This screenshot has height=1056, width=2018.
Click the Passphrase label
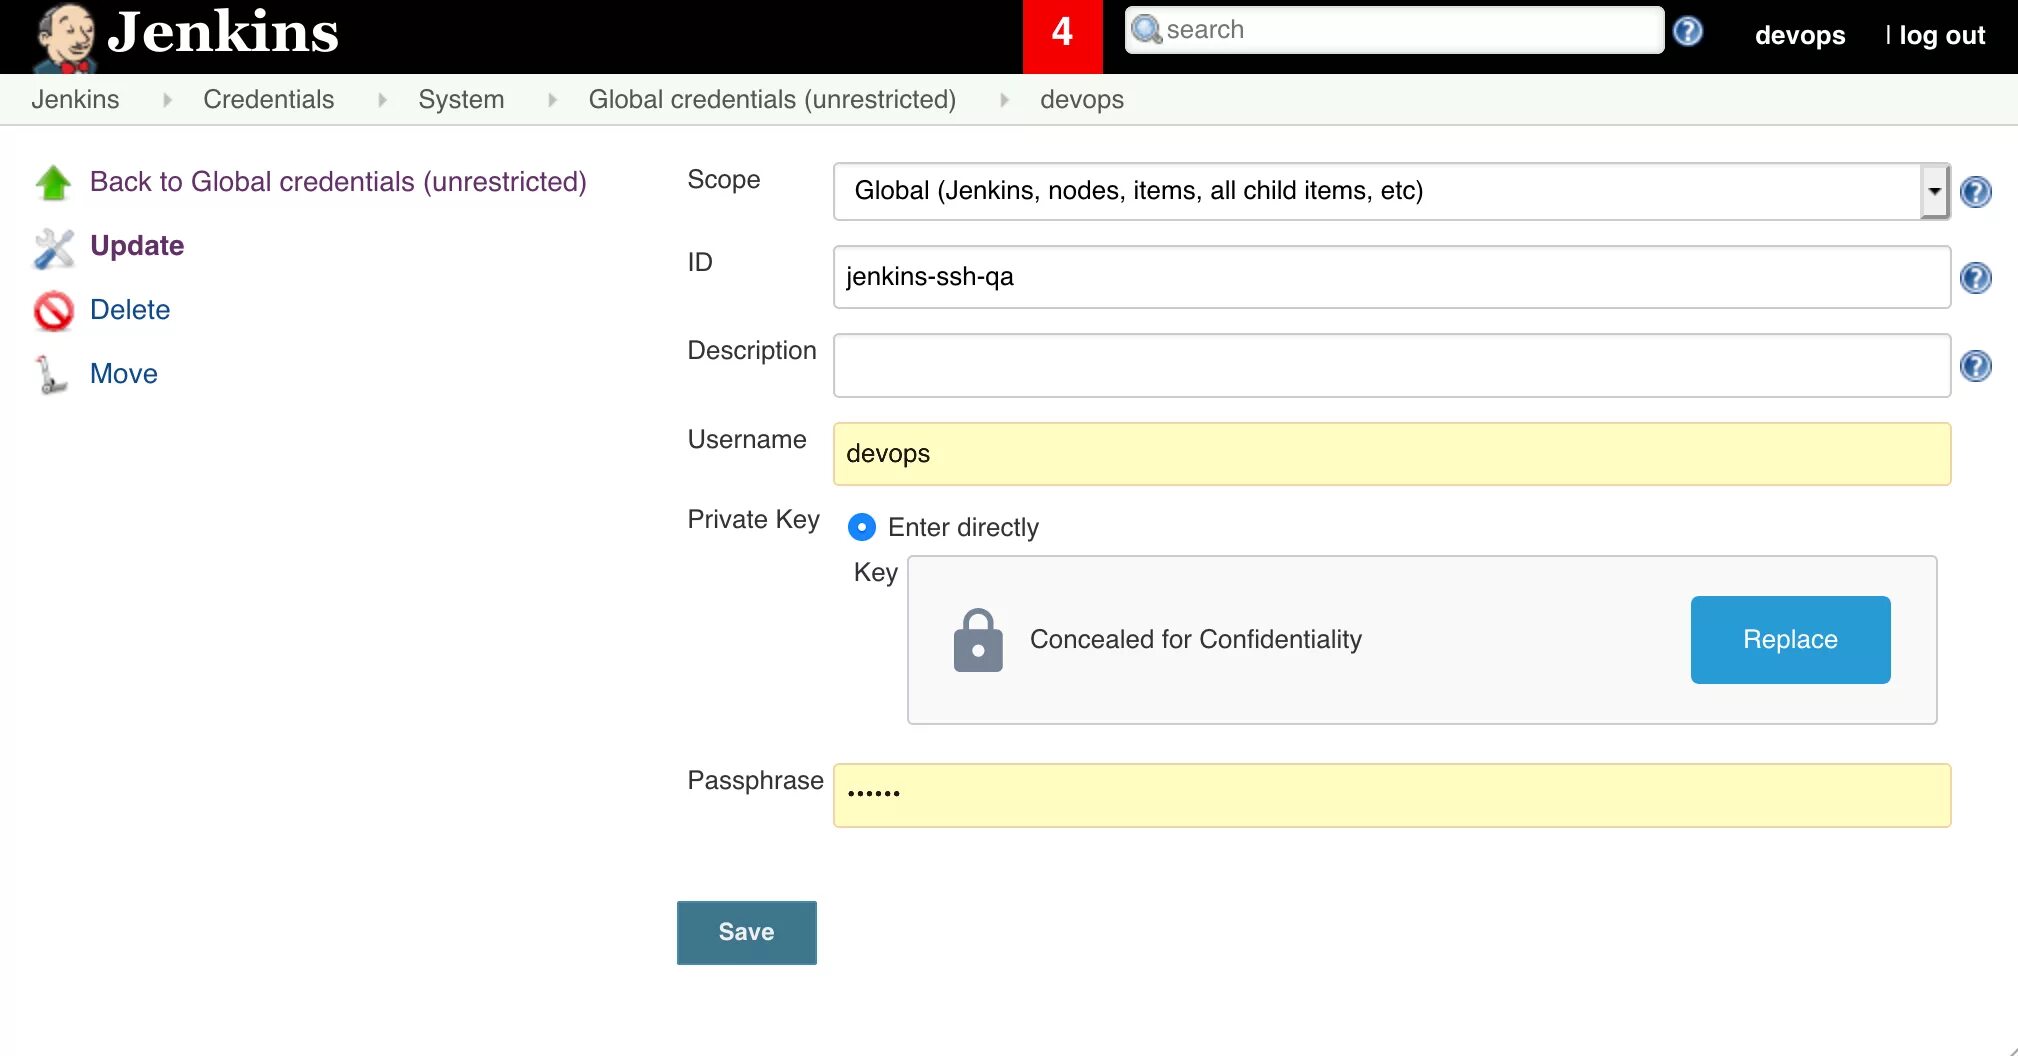(755, 781)
